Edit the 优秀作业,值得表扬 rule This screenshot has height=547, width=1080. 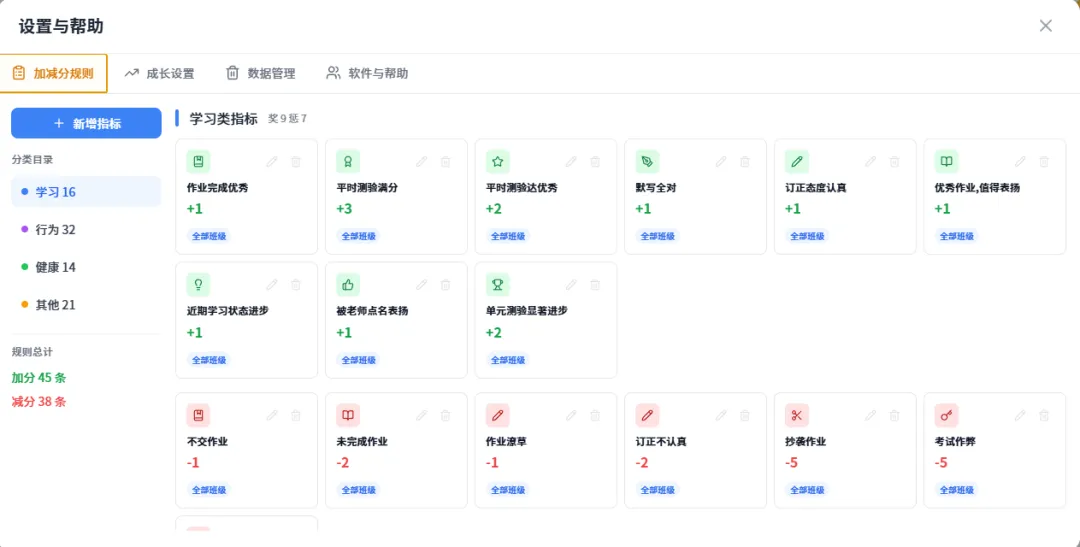pos(1020,162)
